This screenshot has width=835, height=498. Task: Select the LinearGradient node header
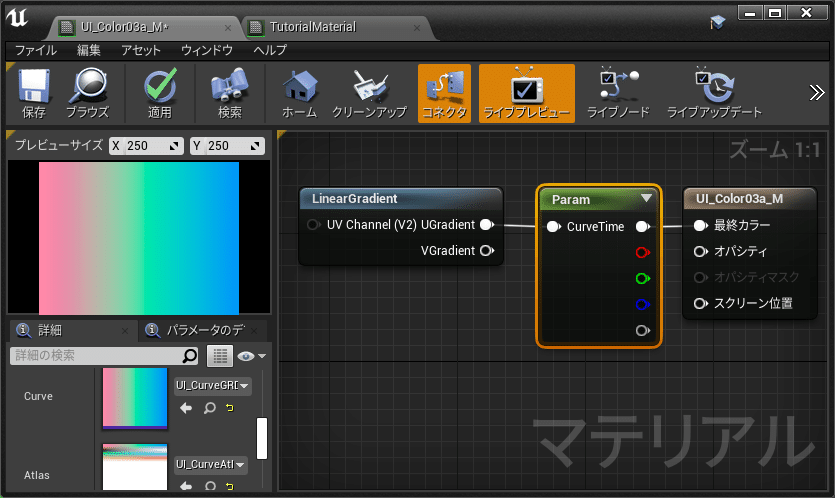401,199
